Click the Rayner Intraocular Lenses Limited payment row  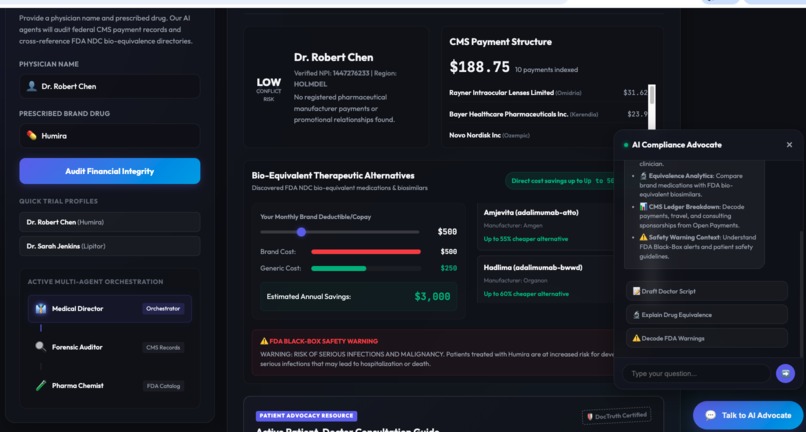[548, 93]
